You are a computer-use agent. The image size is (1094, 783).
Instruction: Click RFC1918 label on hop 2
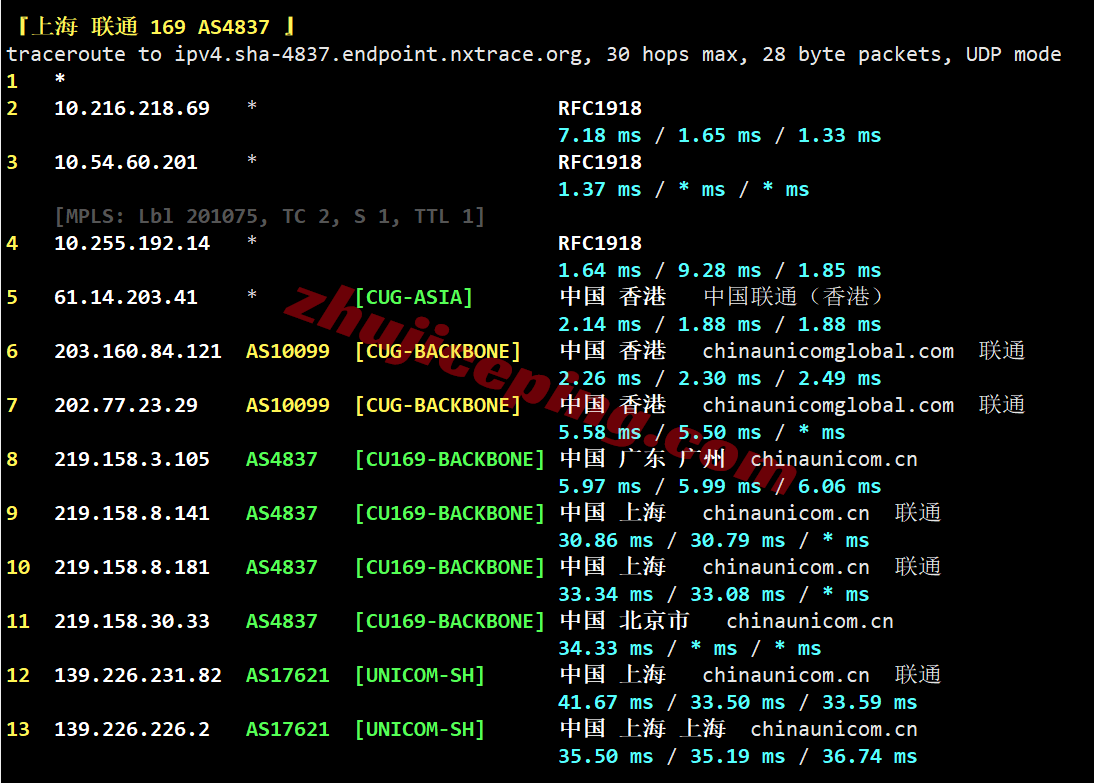[x=599, y=108]
